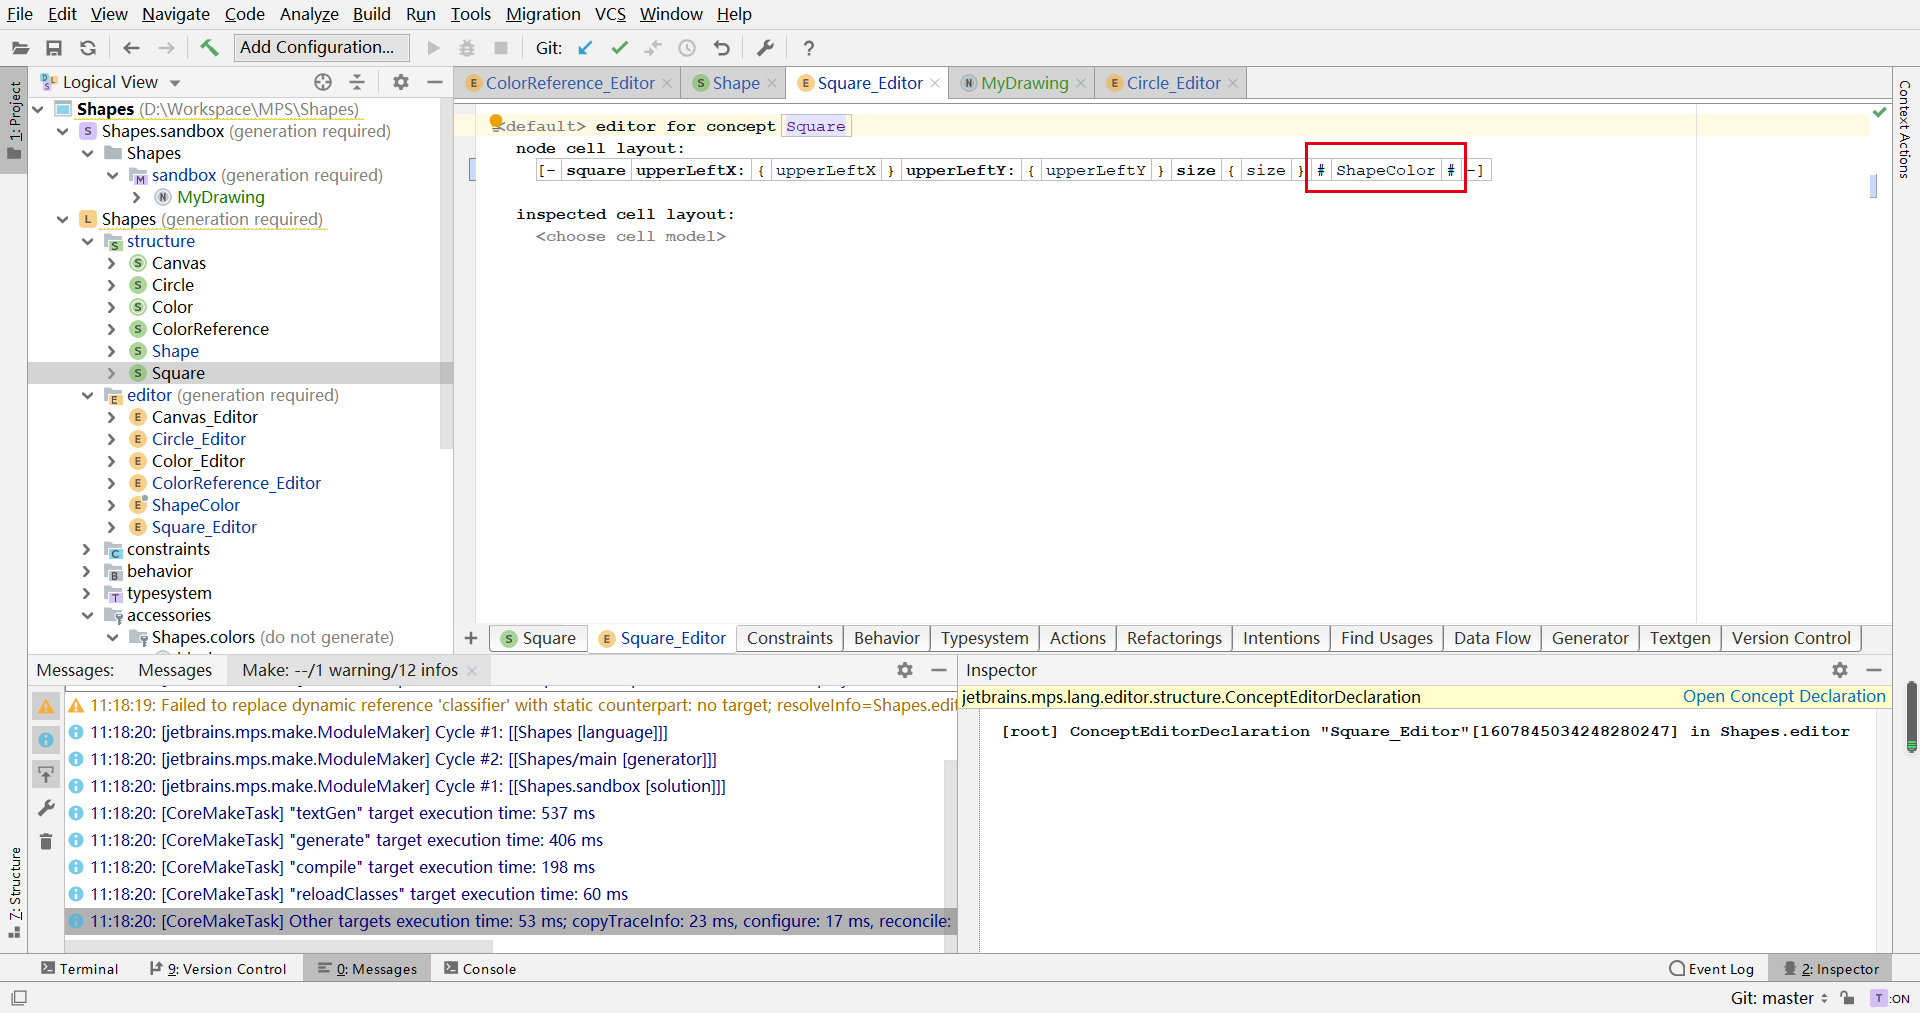1920x1013 pixels.
Task: Update project with the blue Git arrow icon
Action: [x=585, y=47]
